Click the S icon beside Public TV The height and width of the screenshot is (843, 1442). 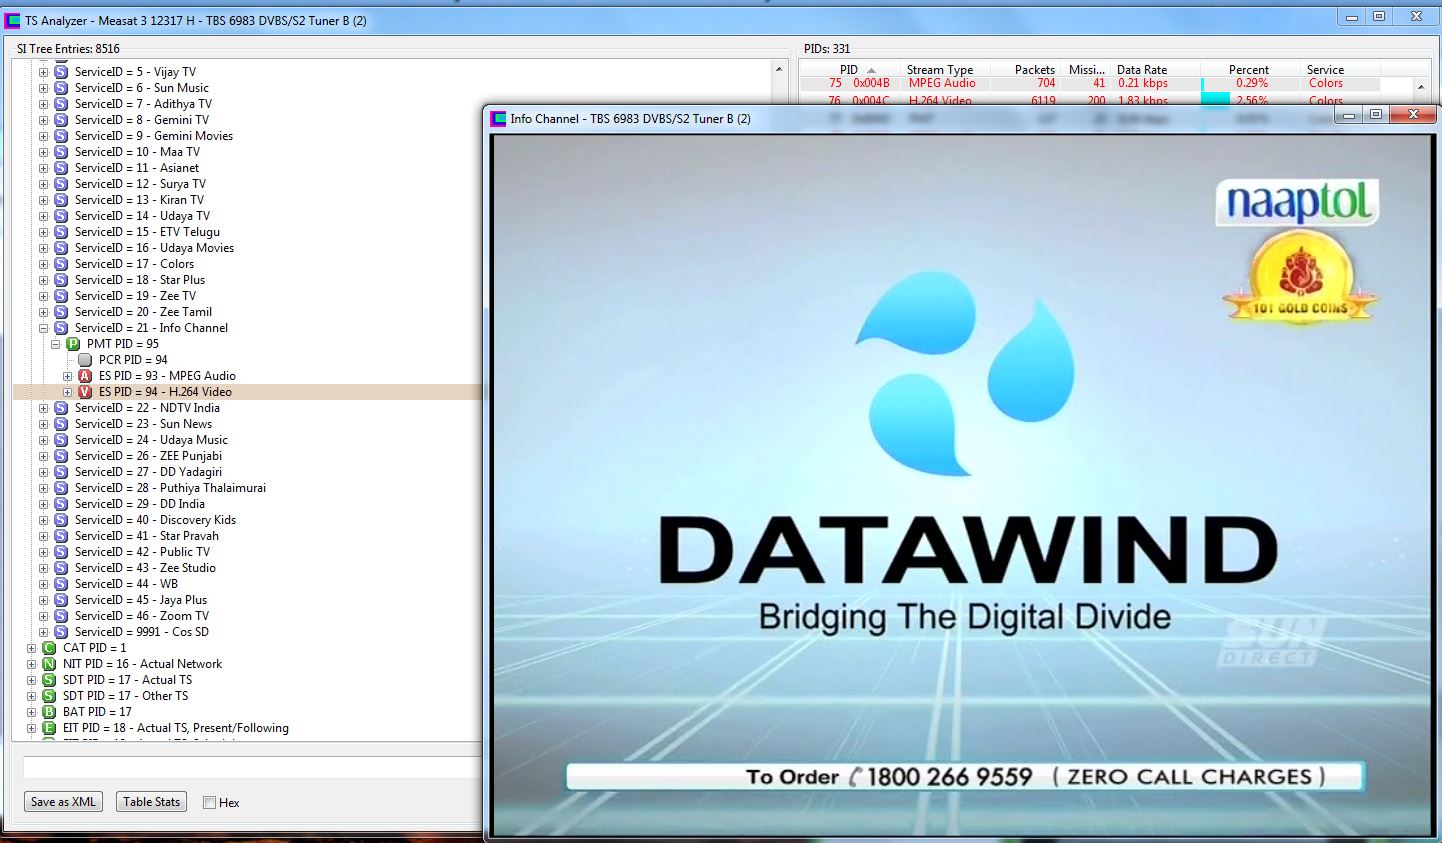click(x=61, y=552)
